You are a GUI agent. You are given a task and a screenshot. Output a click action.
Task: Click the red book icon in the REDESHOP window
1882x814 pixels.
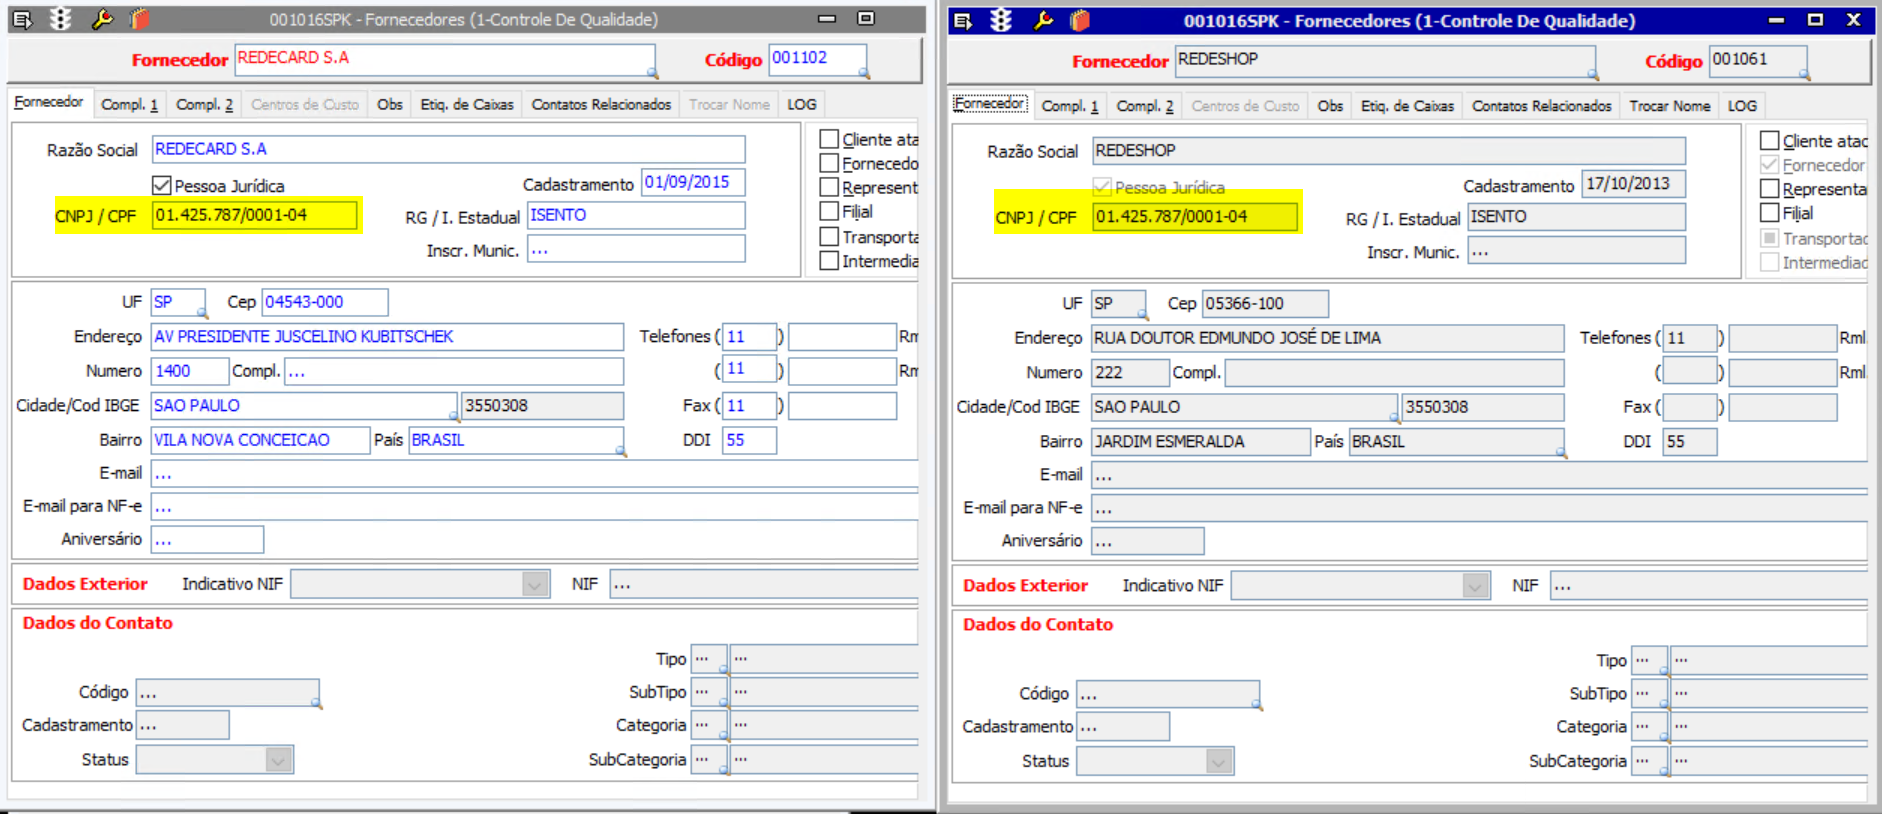[x=1080, y=20]
